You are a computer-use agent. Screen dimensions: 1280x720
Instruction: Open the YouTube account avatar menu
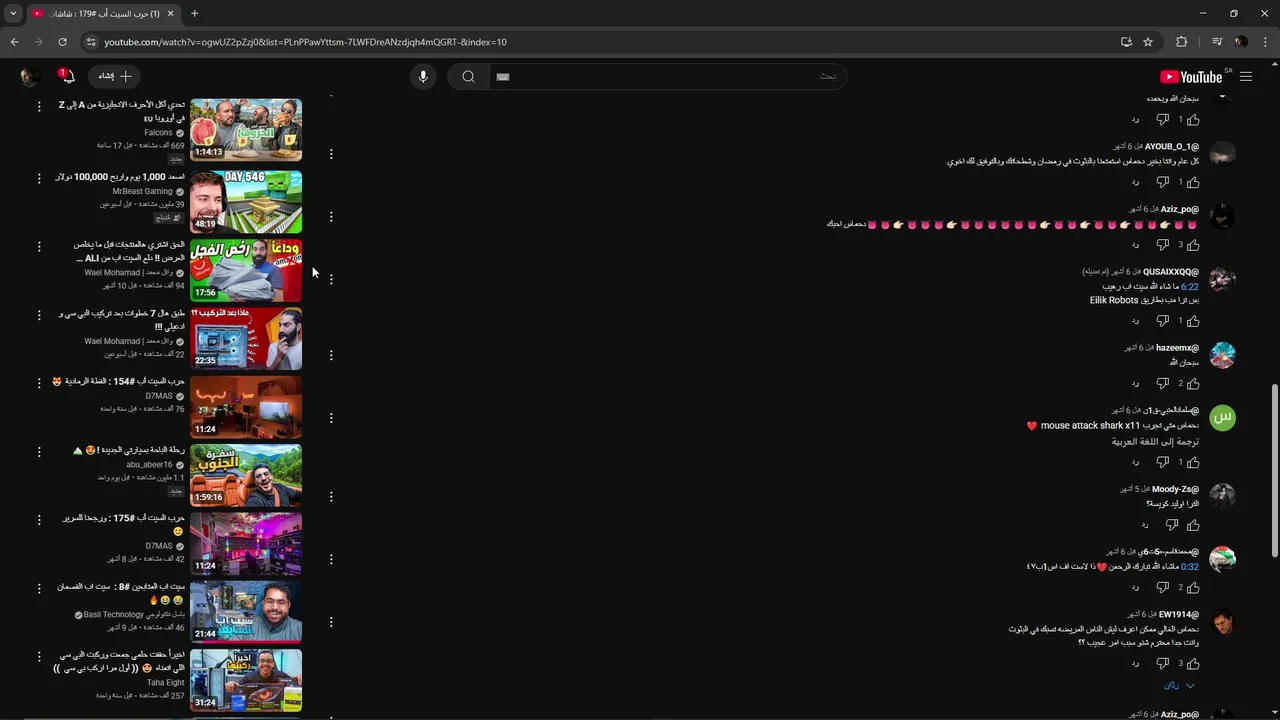coord(30,77)
